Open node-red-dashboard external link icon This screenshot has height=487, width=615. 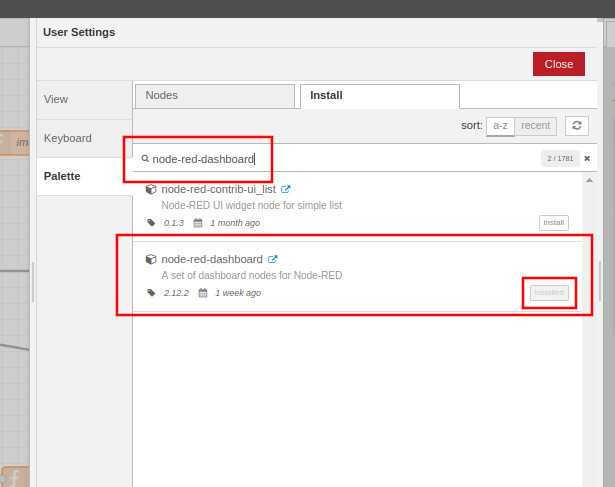(273, 259)
